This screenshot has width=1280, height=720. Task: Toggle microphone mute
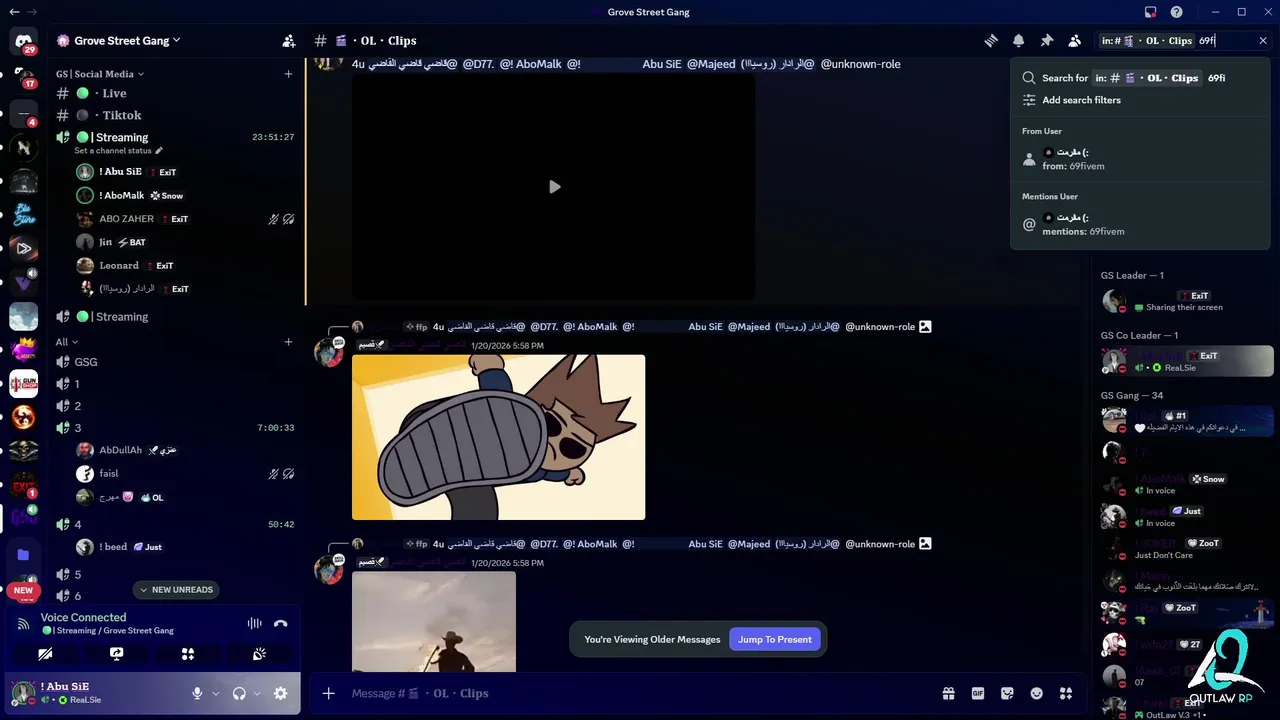tap(197, 693)
